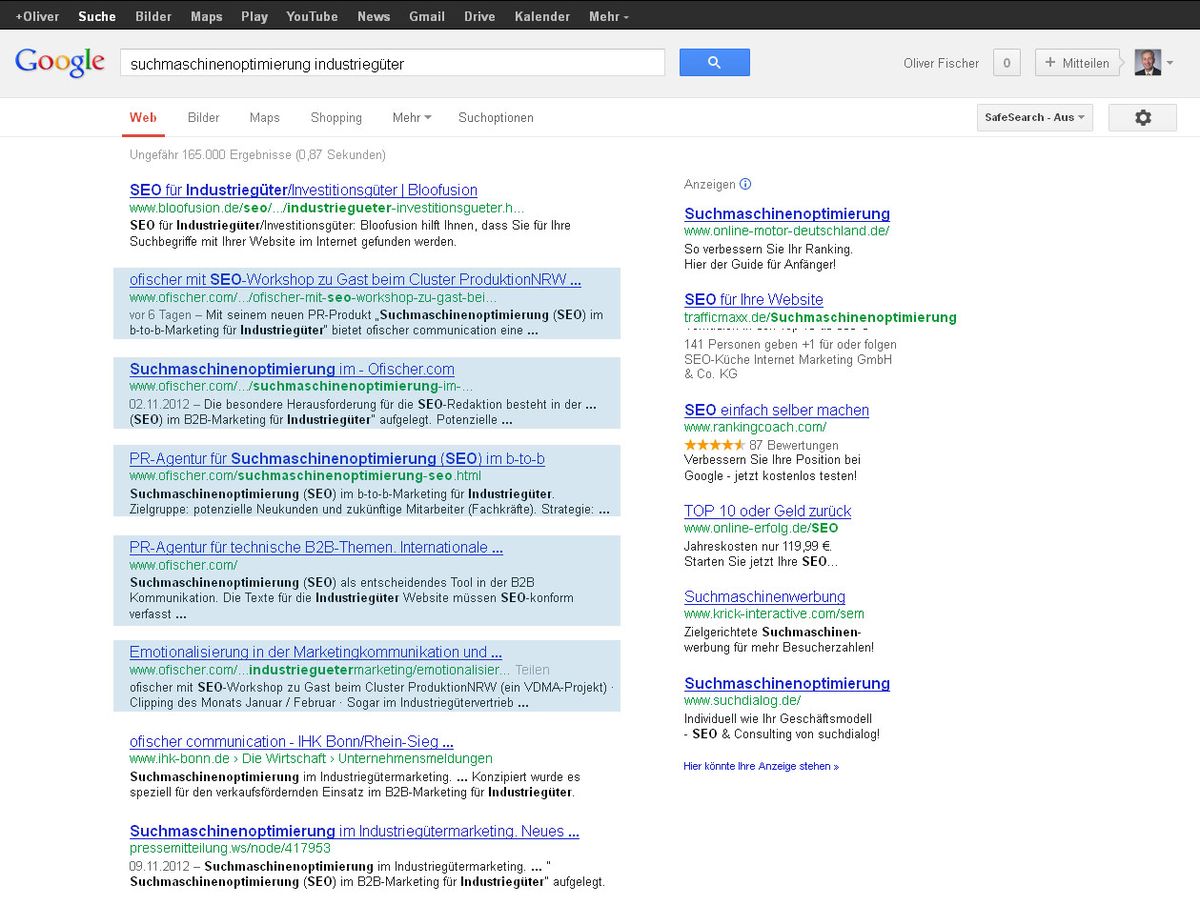Open Oliver Fischer's profile picture

(1148, 62)
